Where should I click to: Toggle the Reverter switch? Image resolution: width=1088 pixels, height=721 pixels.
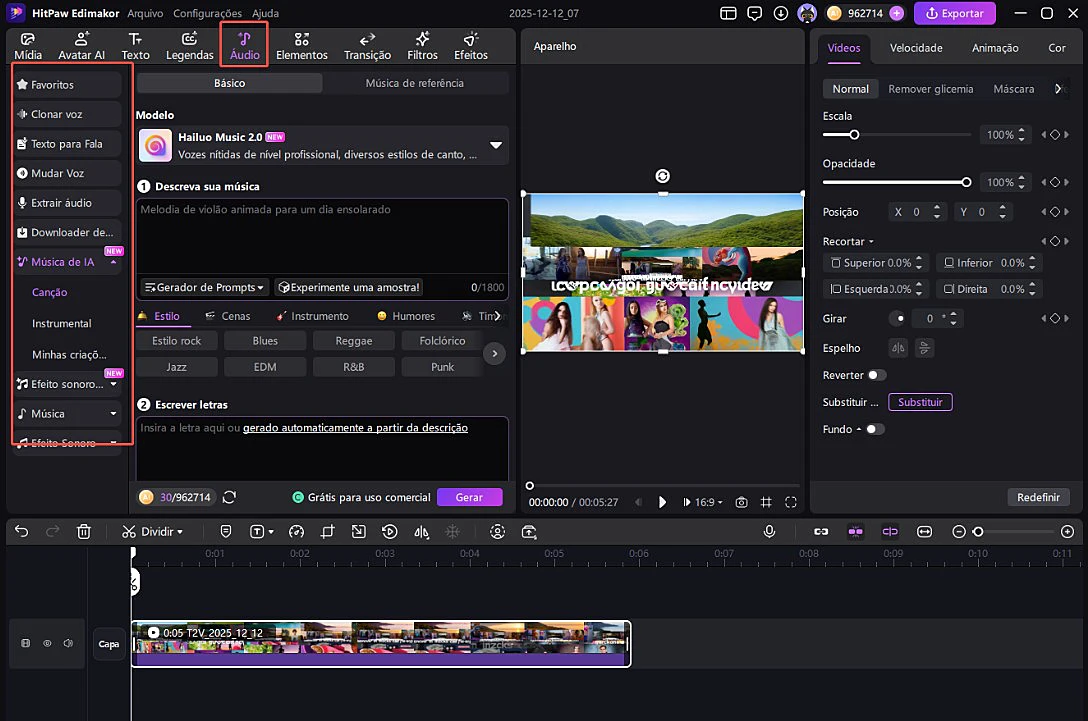click(876, 375)
